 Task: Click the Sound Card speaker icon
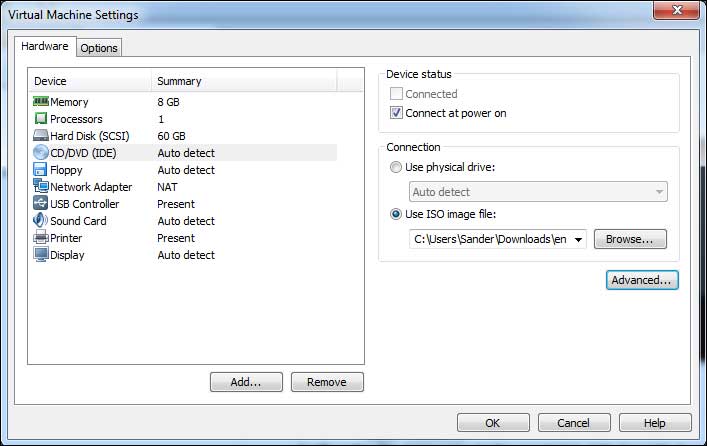[x=41, y=221]
